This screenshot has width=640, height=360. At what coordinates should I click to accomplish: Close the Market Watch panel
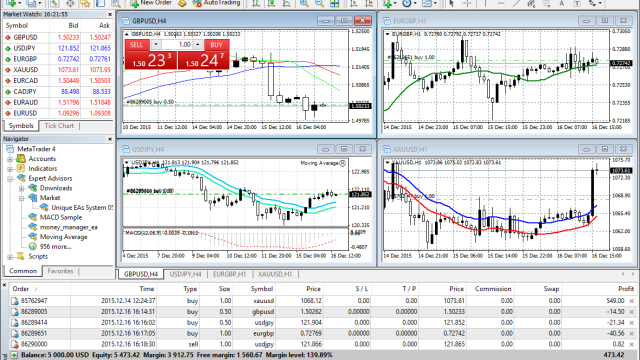click(110, 14)
